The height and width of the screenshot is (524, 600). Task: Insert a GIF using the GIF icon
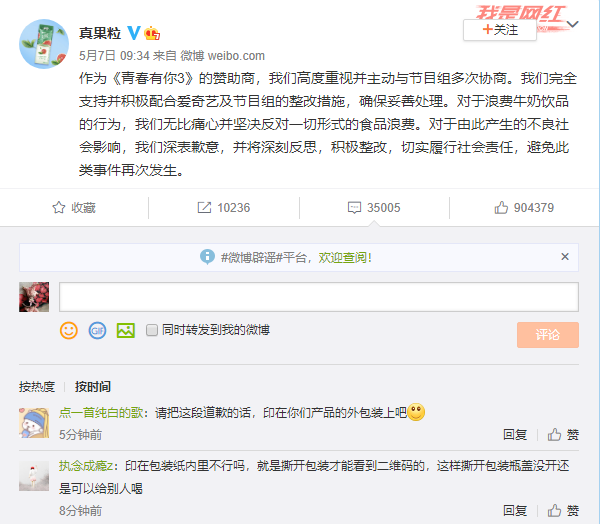[98, 330]
